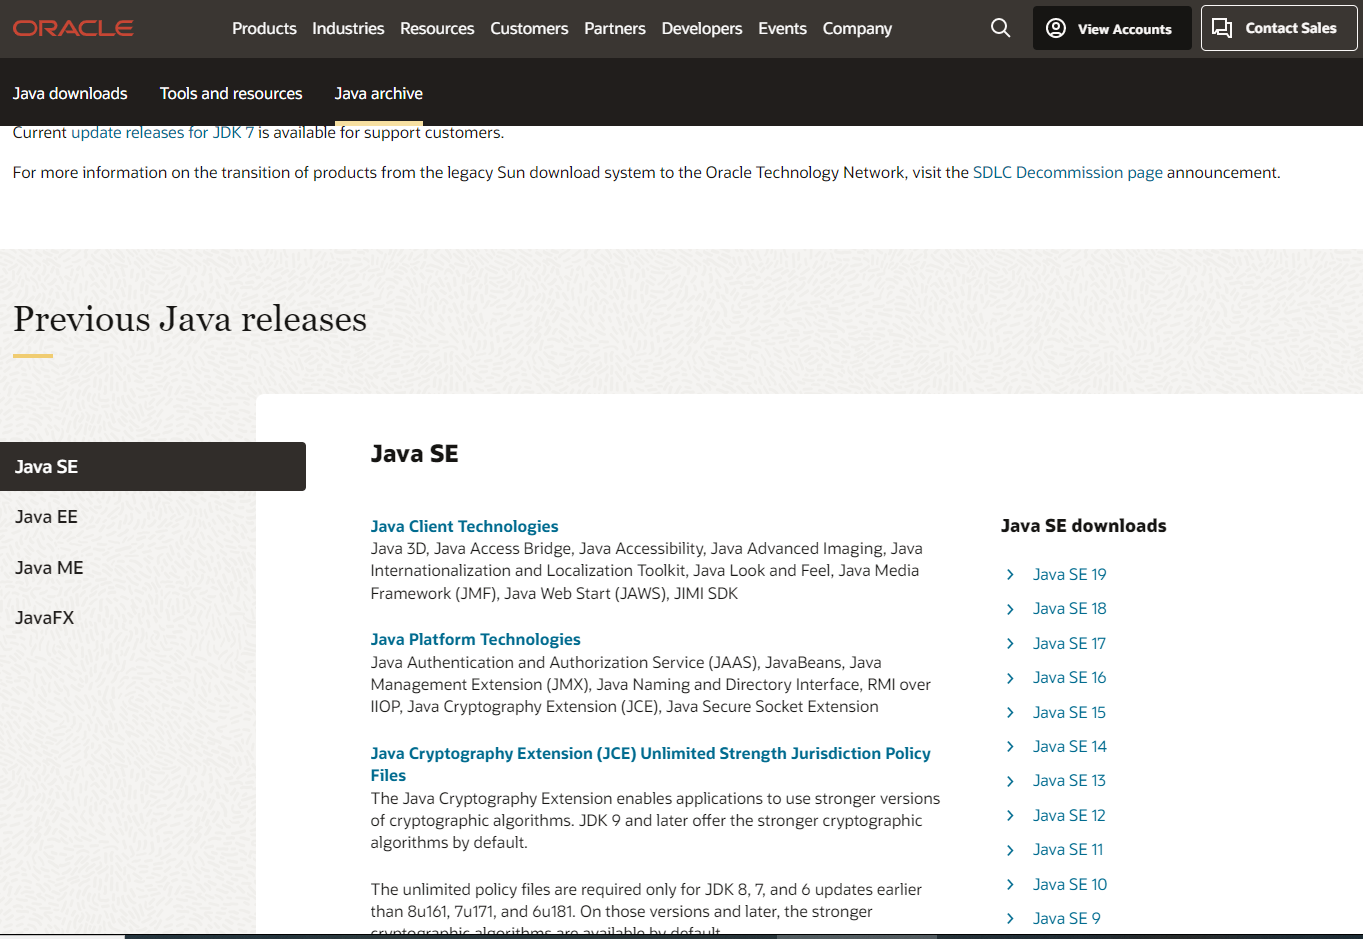Open the Partners menu
The image size is (1363, 939).
(615, 28)
